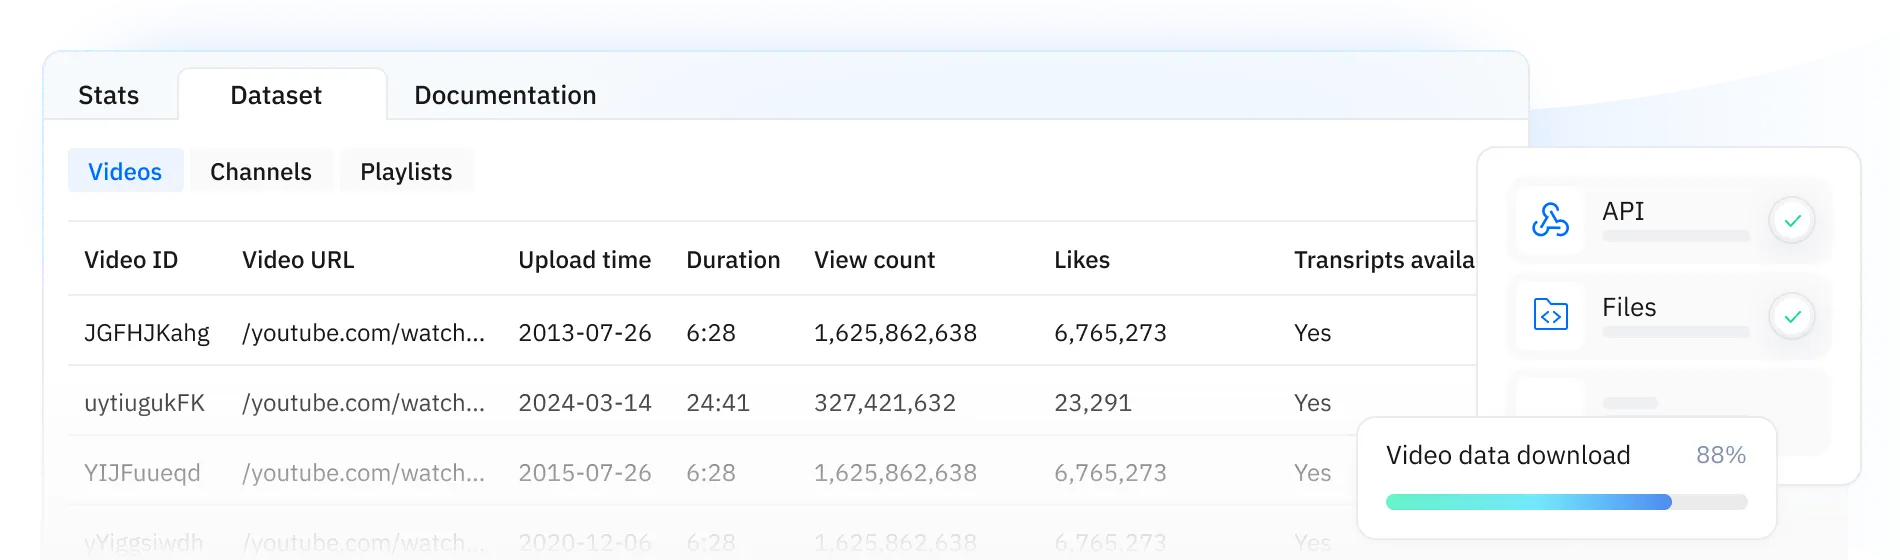Select the Channels filter button
1900x560 pixels.
[261, 172]
